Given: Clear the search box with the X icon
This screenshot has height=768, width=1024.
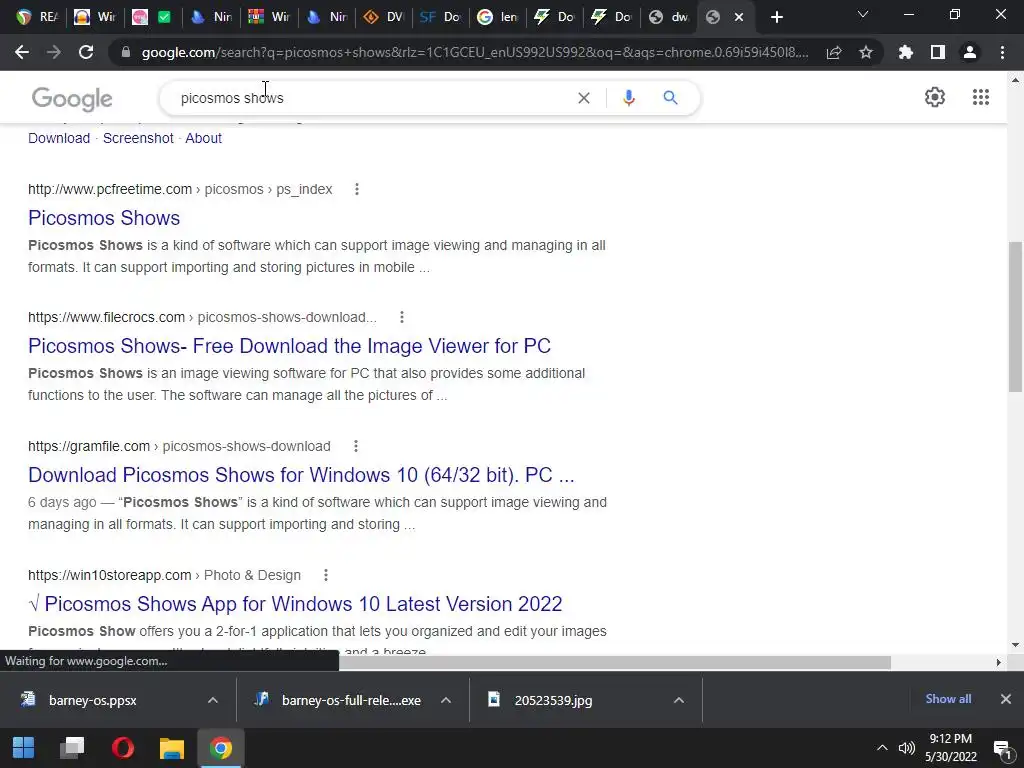Looking at the screenshot, I should (x=584, y=98).
